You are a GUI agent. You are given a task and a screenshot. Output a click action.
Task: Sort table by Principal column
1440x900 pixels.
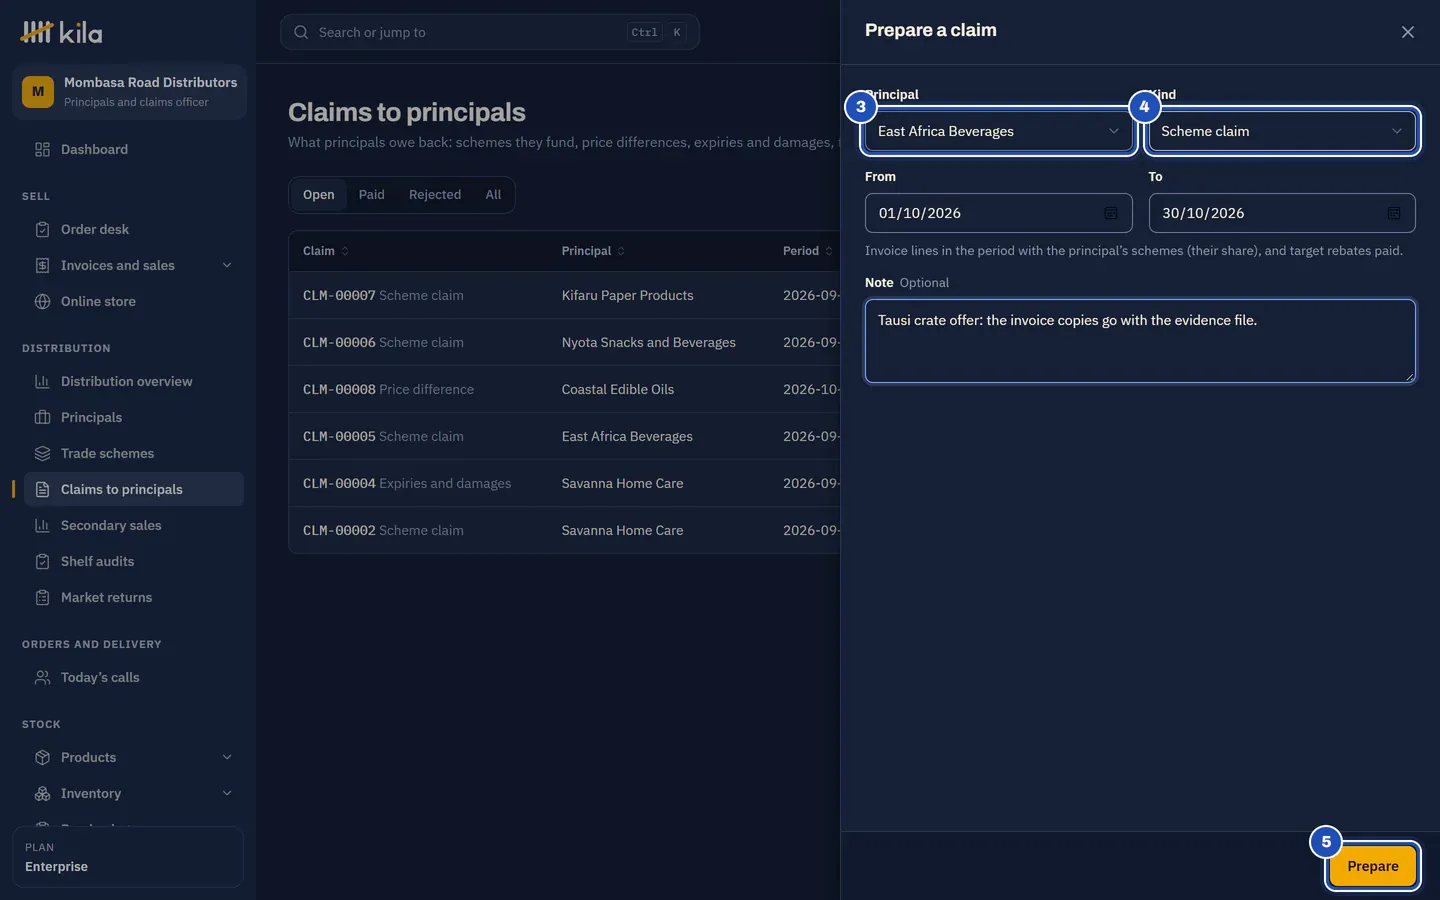tap(593, 251)
